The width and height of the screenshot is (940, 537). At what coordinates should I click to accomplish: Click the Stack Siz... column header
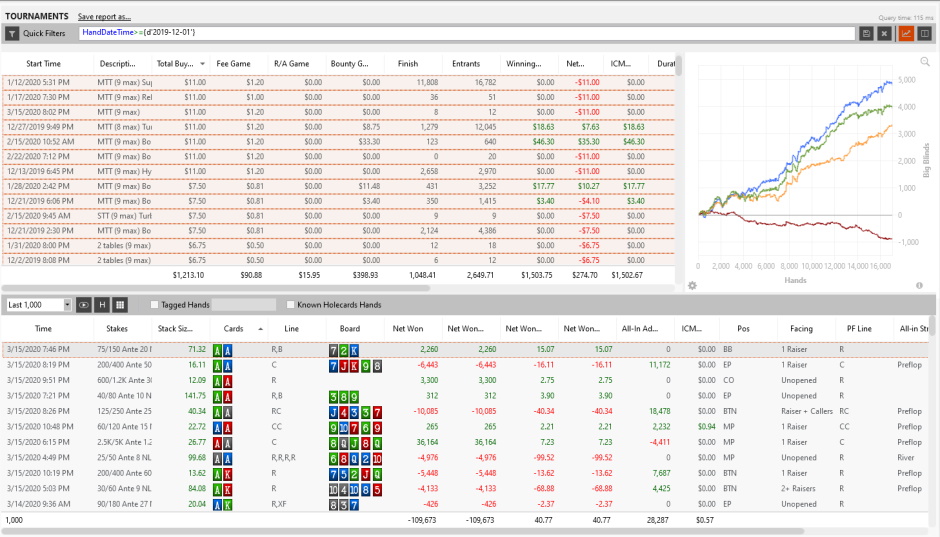[175, 329]
